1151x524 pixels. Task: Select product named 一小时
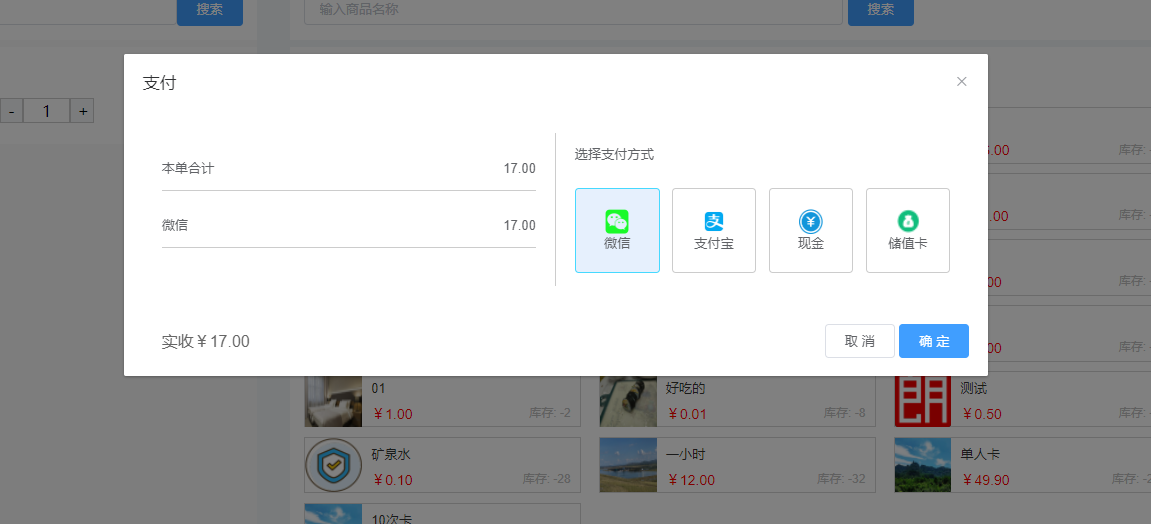(686, 455)
